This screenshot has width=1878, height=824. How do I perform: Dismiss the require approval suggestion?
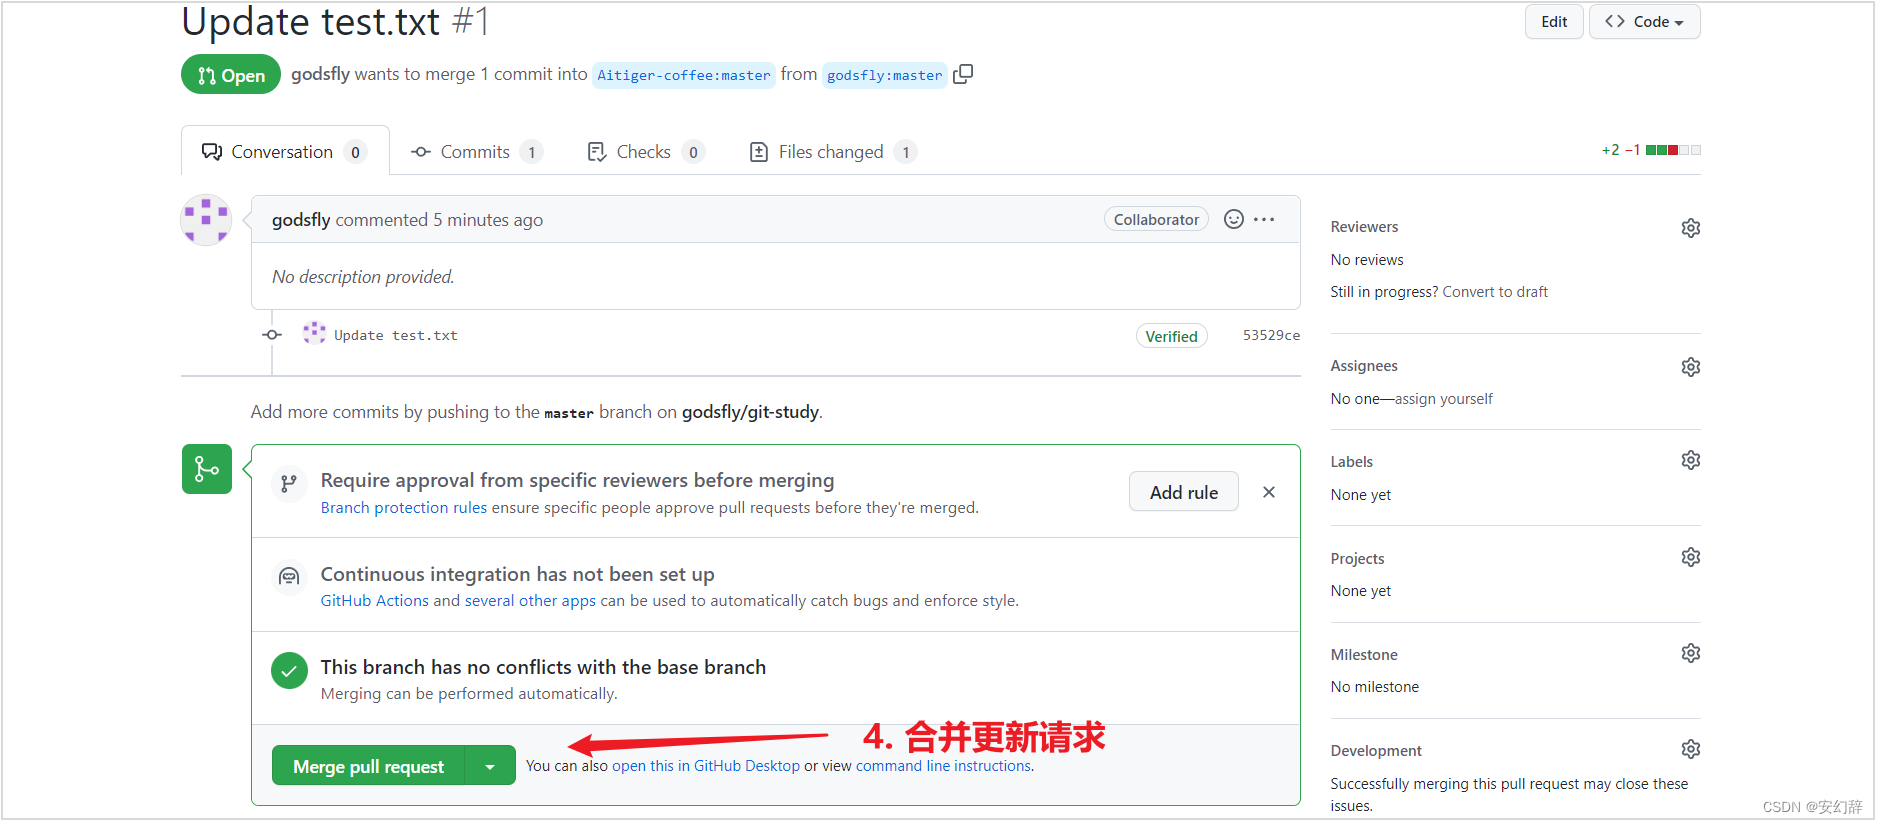[1269, 492]
